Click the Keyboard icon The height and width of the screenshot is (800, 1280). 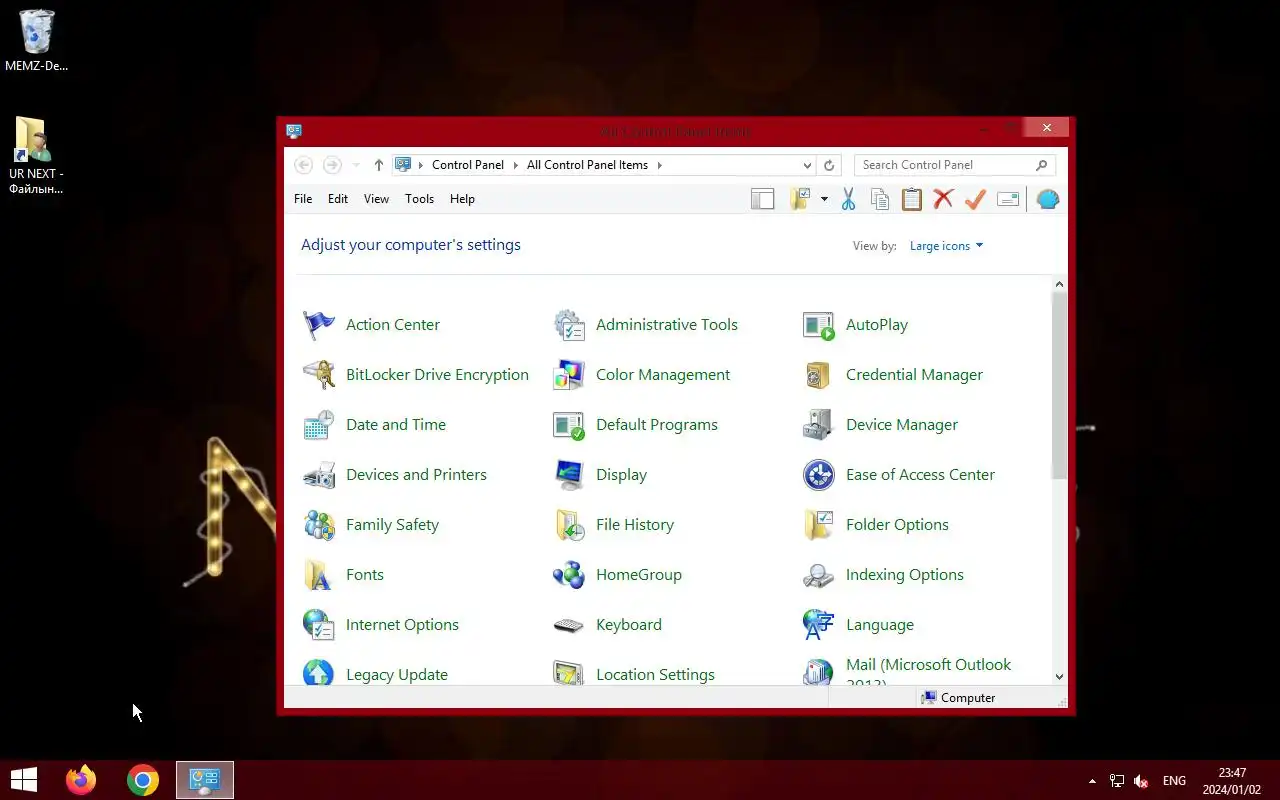(x=569, y=625)
